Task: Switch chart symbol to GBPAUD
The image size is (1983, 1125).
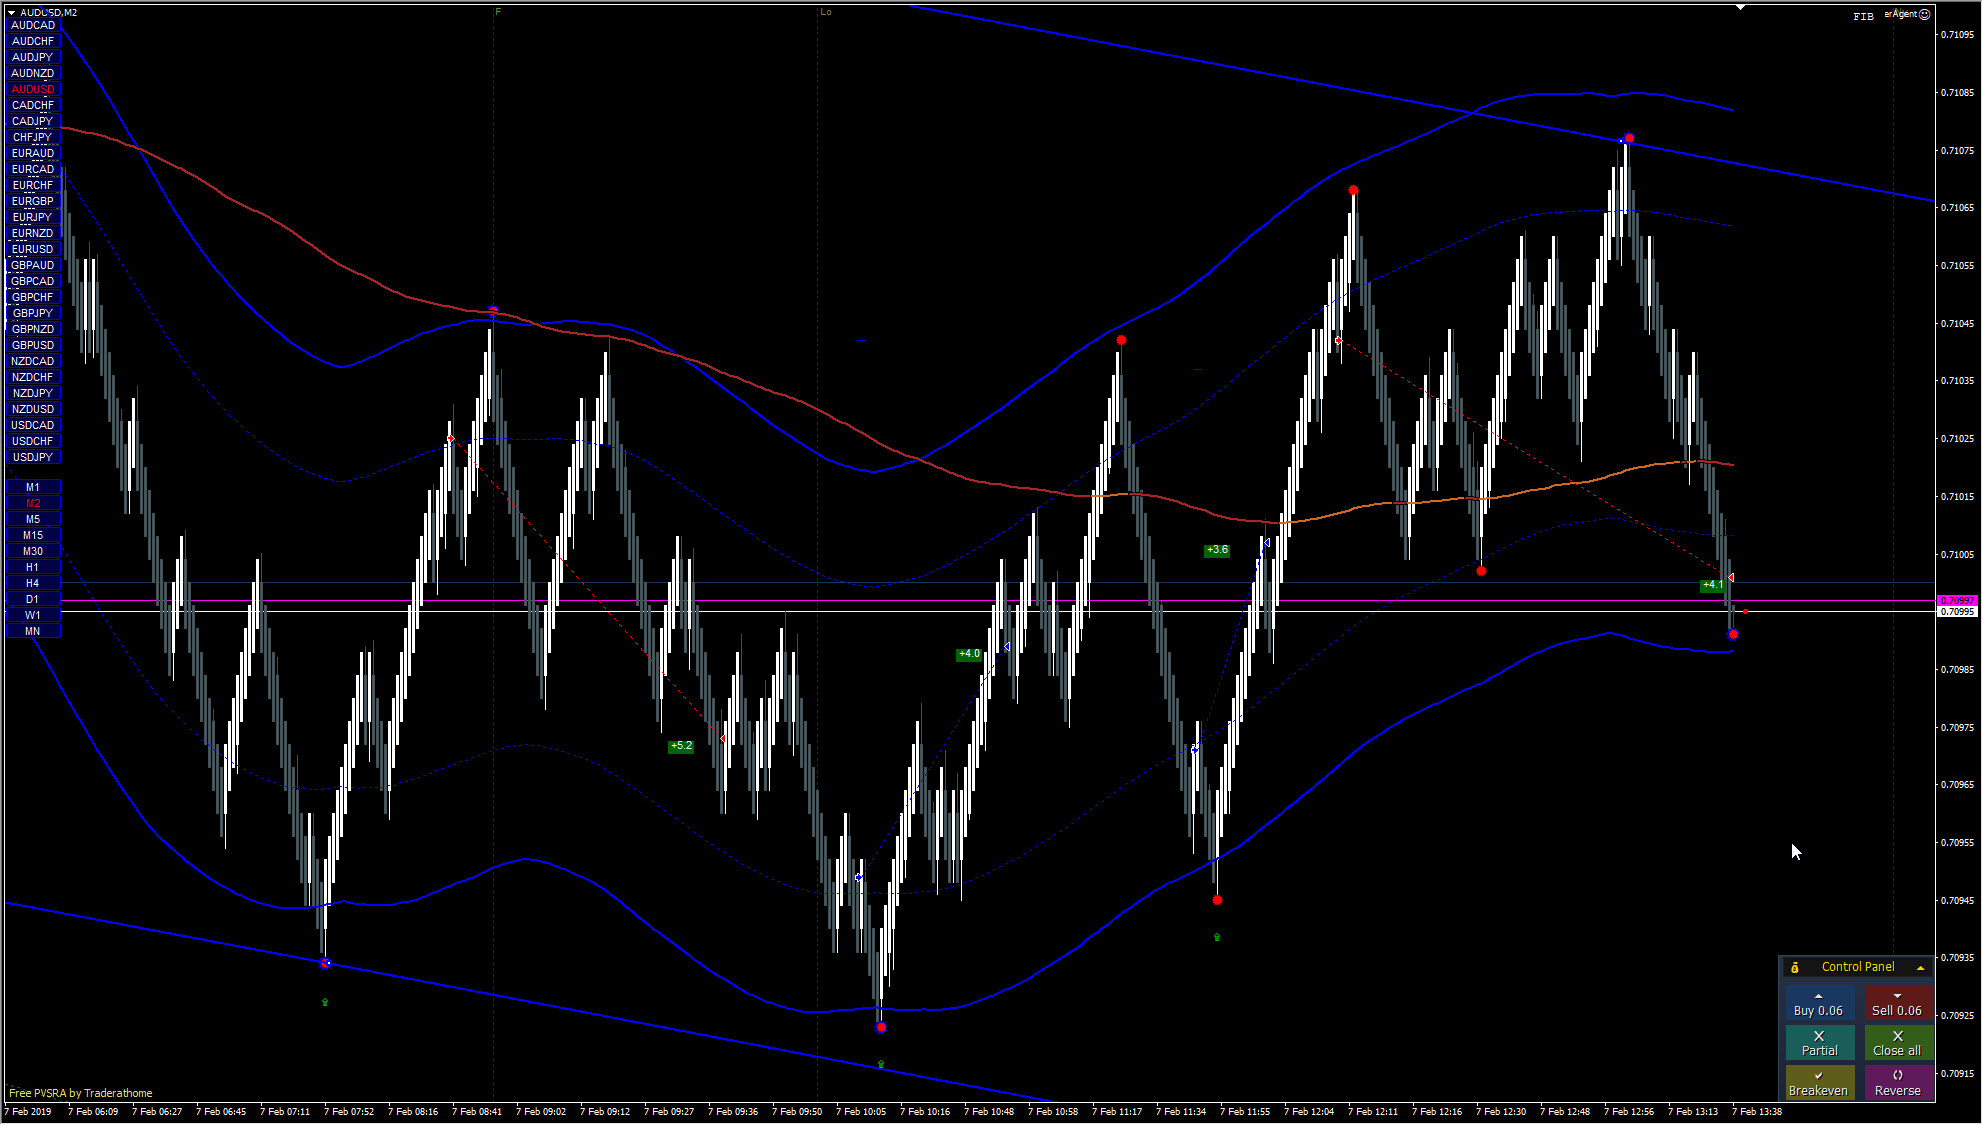Action: pos(33,265)
